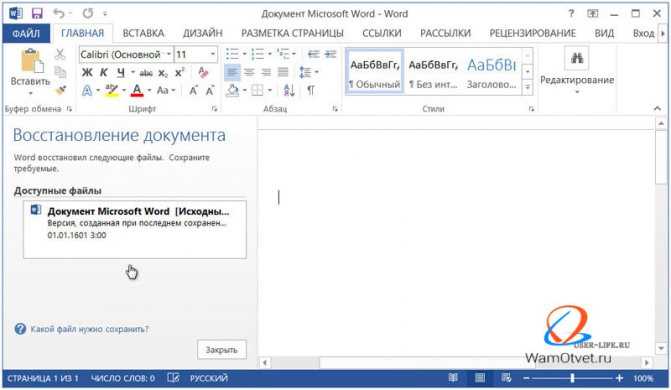Switch to the ССЫЛКИ tab
This screenshot has width=671, height=390.
[x=382, y=33]
